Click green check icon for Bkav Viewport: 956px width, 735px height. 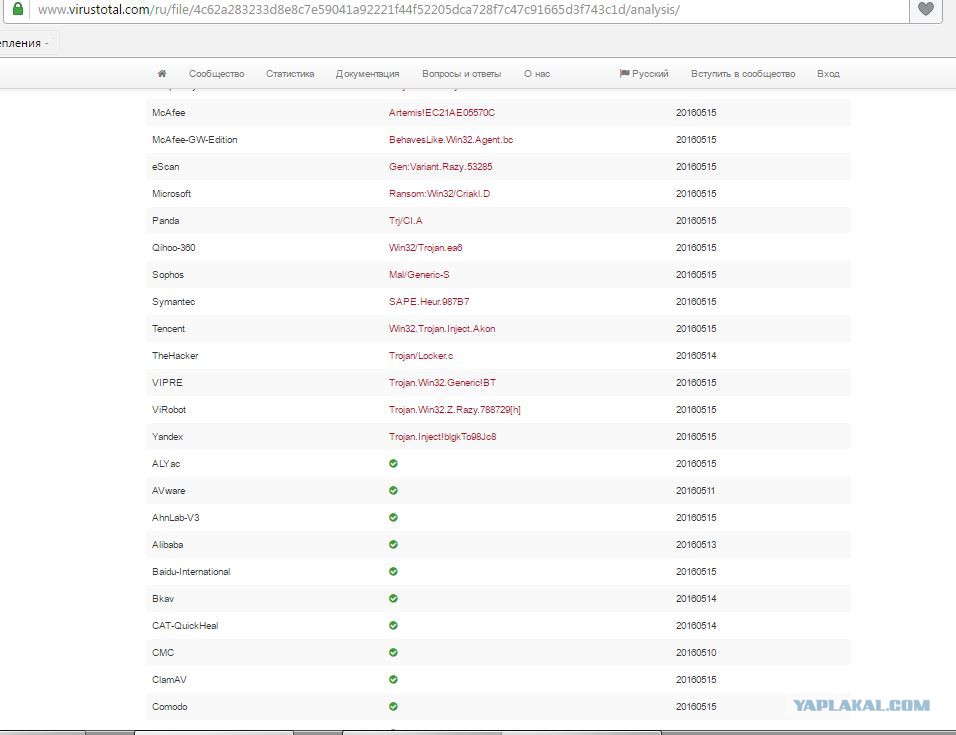click(393, 598)
